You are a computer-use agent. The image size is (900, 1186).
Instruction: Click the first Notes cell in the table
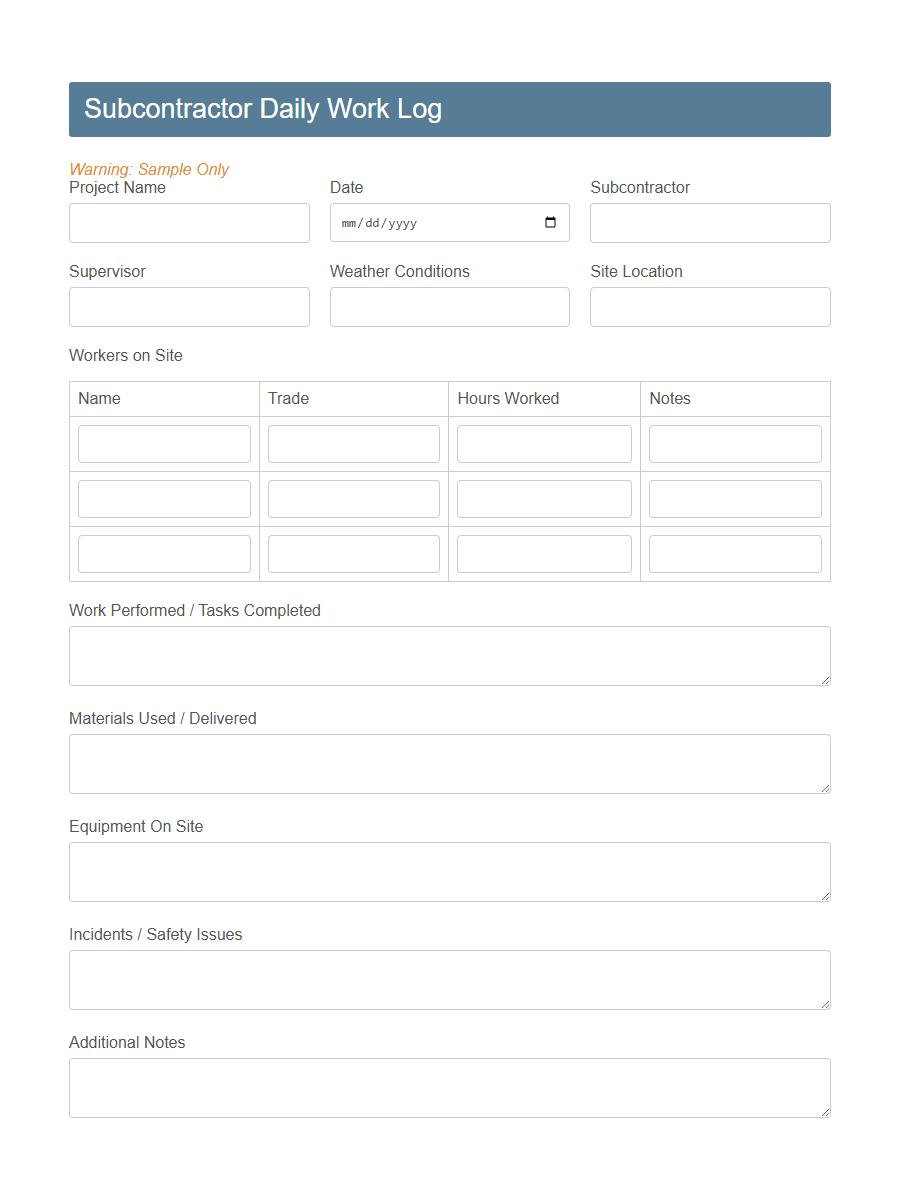735,443
